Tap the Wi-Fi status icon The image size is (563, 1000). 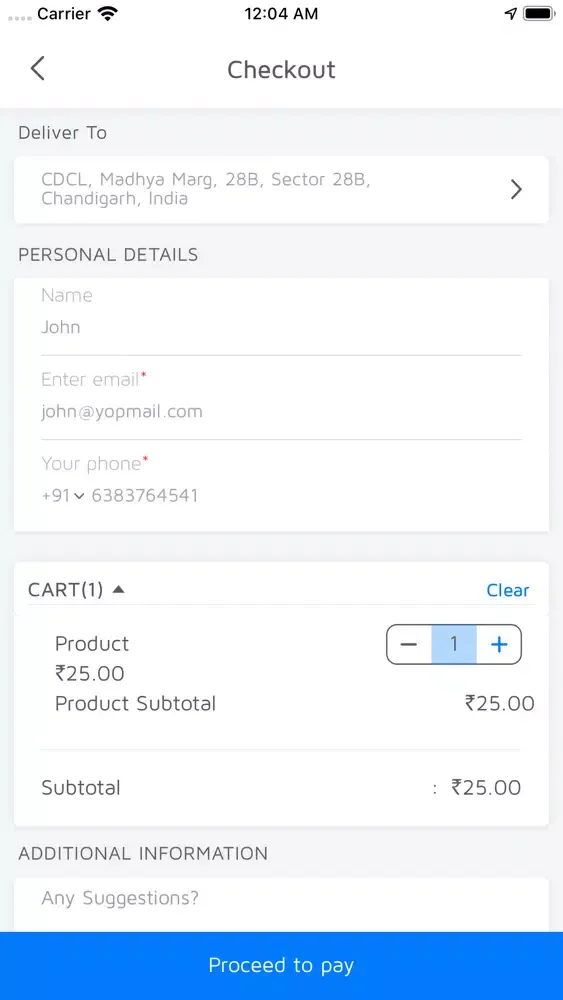point(107,14)
